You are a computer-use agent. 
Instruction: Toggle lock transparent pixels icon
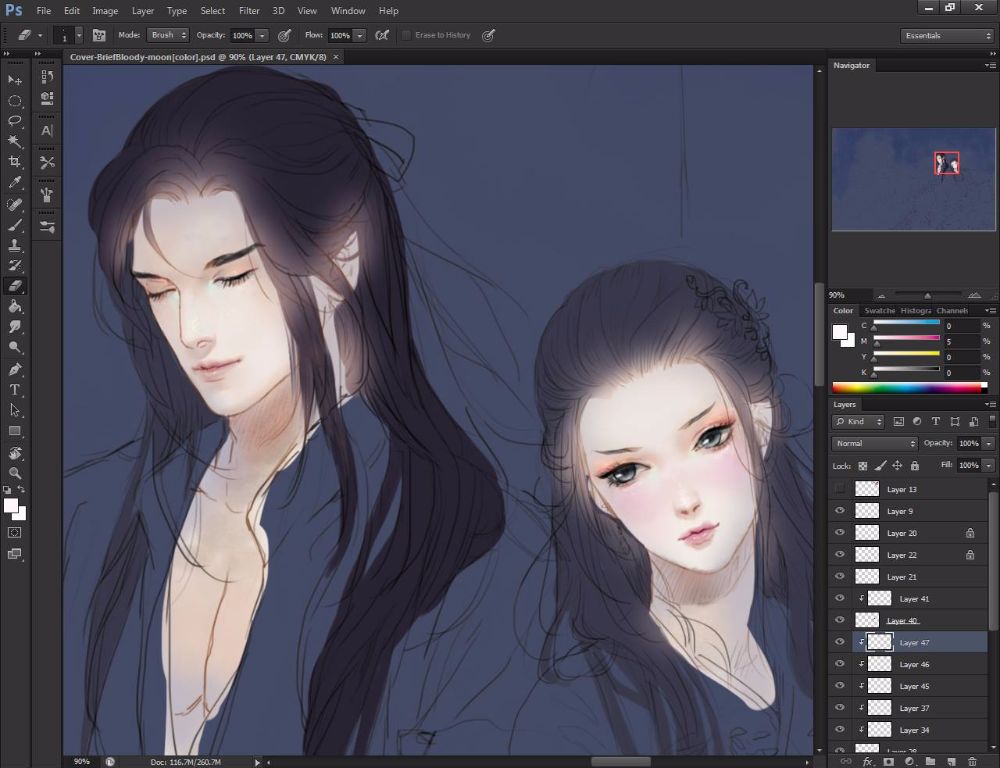[863, 466]
